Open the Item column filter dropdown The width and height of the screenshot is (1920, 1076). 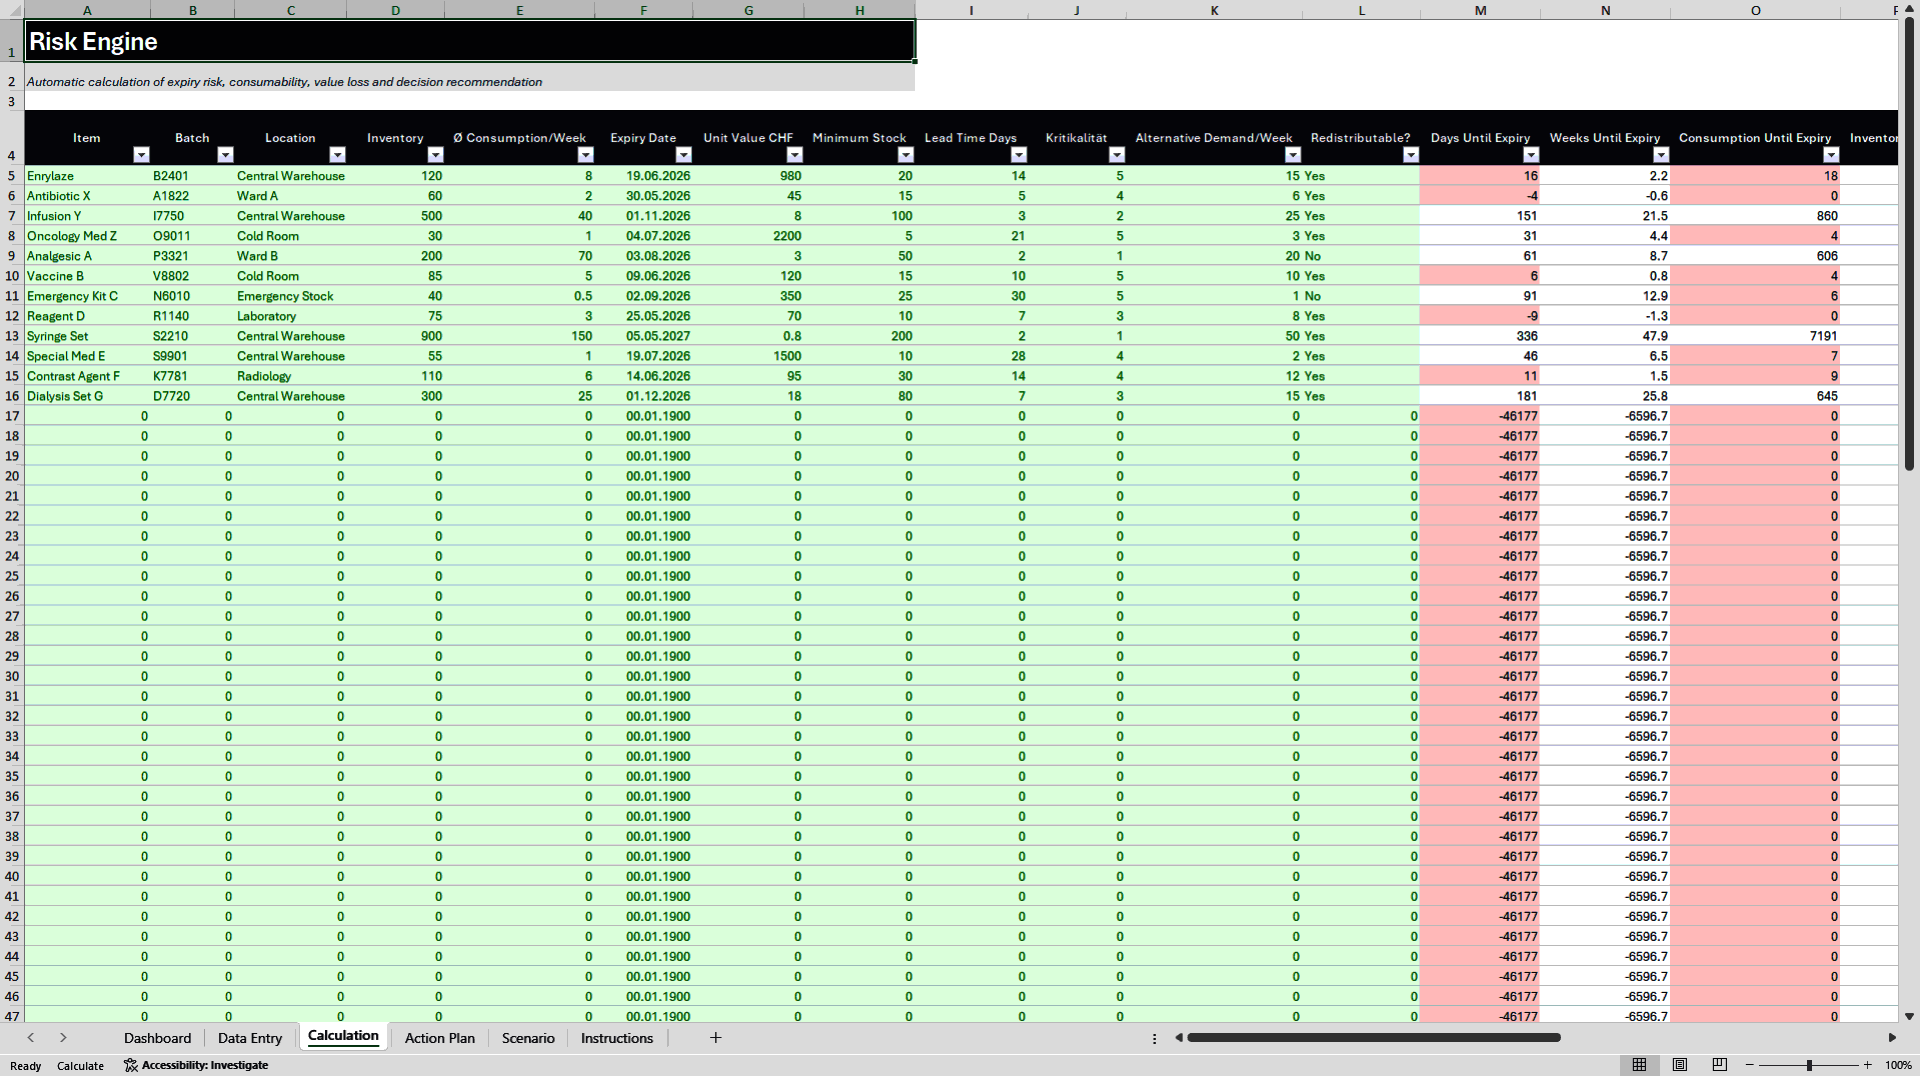tap(141, 155)
